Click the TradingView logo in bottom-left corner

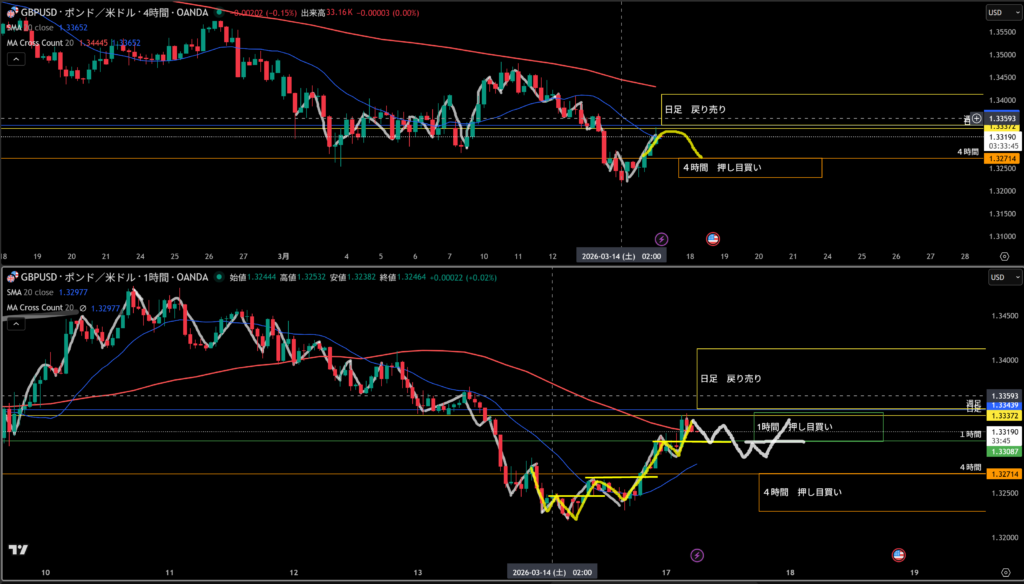pyautogui.click(x=17, y=549)
